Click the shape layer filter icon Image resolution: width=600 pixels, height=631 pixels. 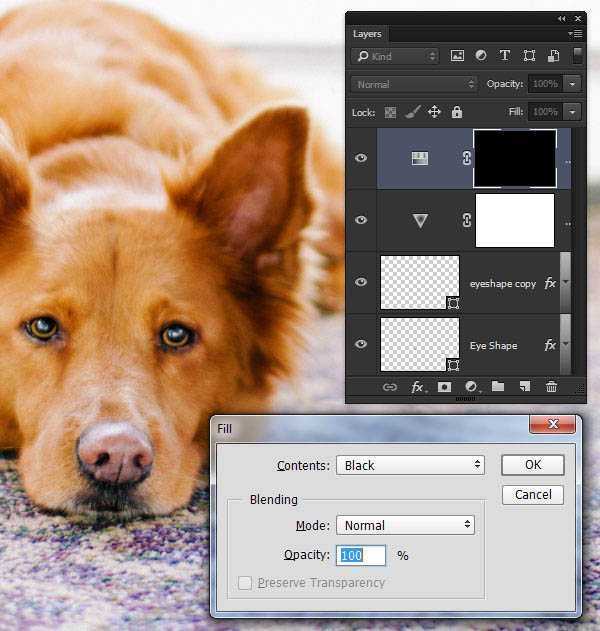(529, 56)
